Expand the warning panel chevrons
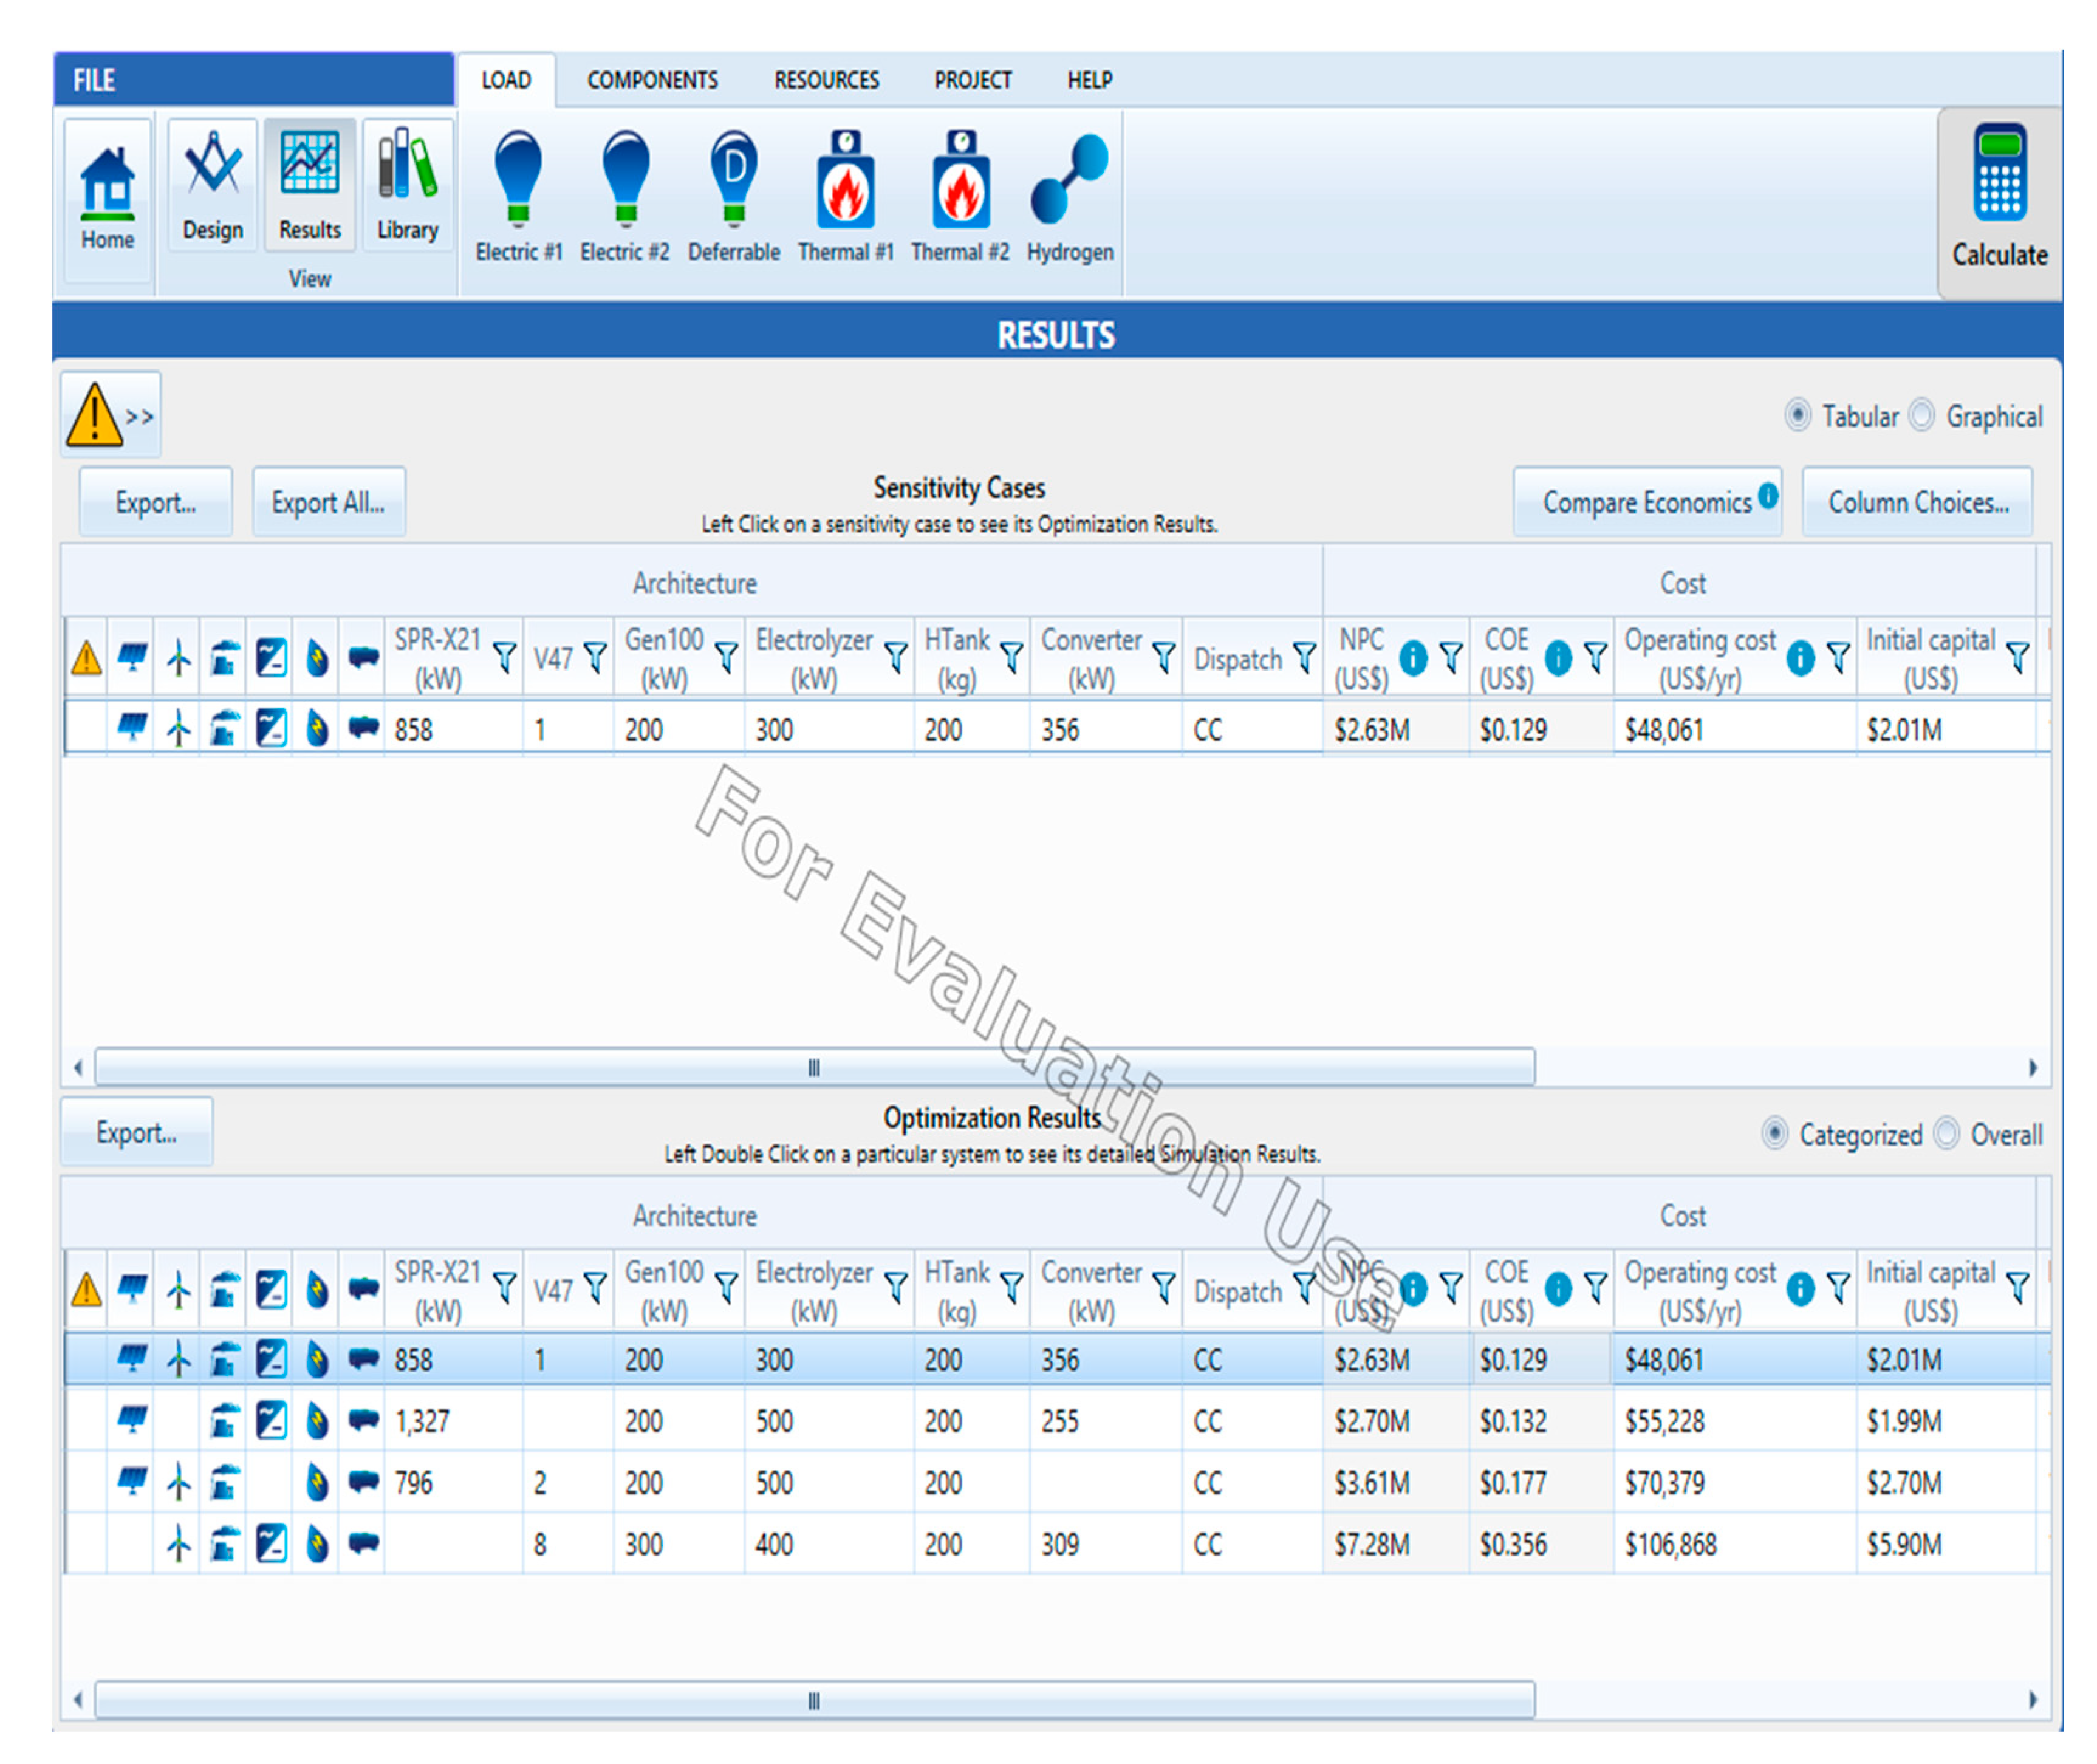Viewport: 2097px width, 1764px height. pyautogui.click(x=139, y=416)
